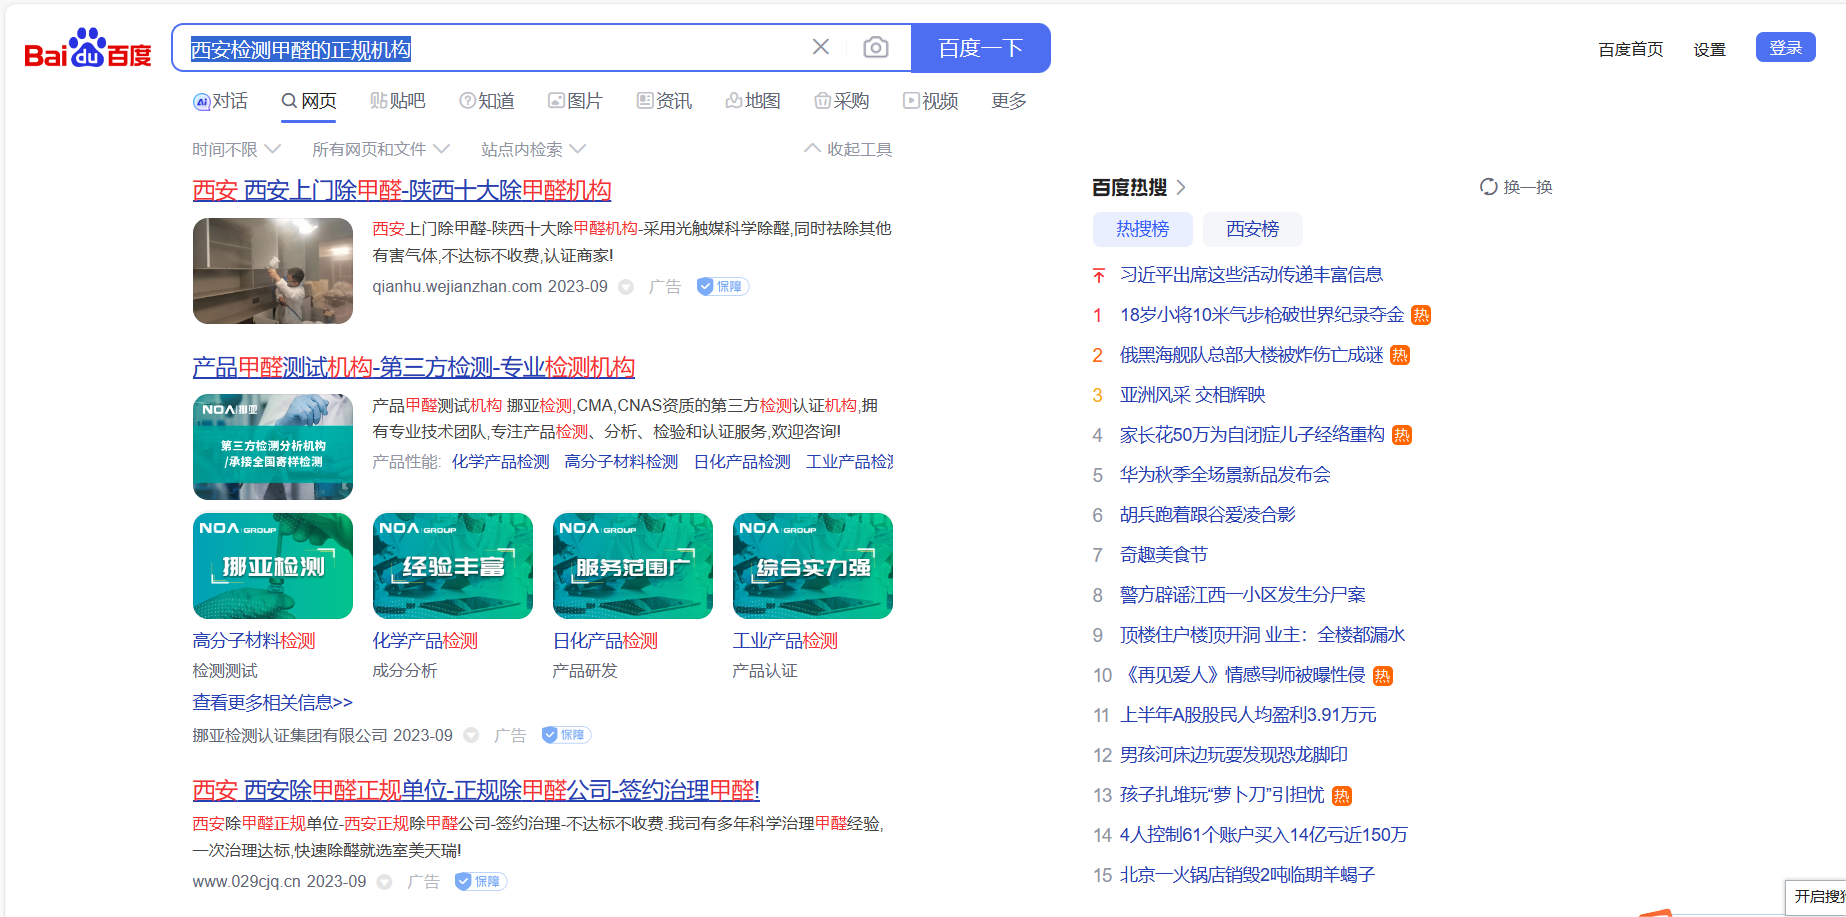Image resolution: width=1846 pixels, height=917 pixels.
Task: Open 18岁小将10米气步枪 hot search
Action: point(1262,315)
